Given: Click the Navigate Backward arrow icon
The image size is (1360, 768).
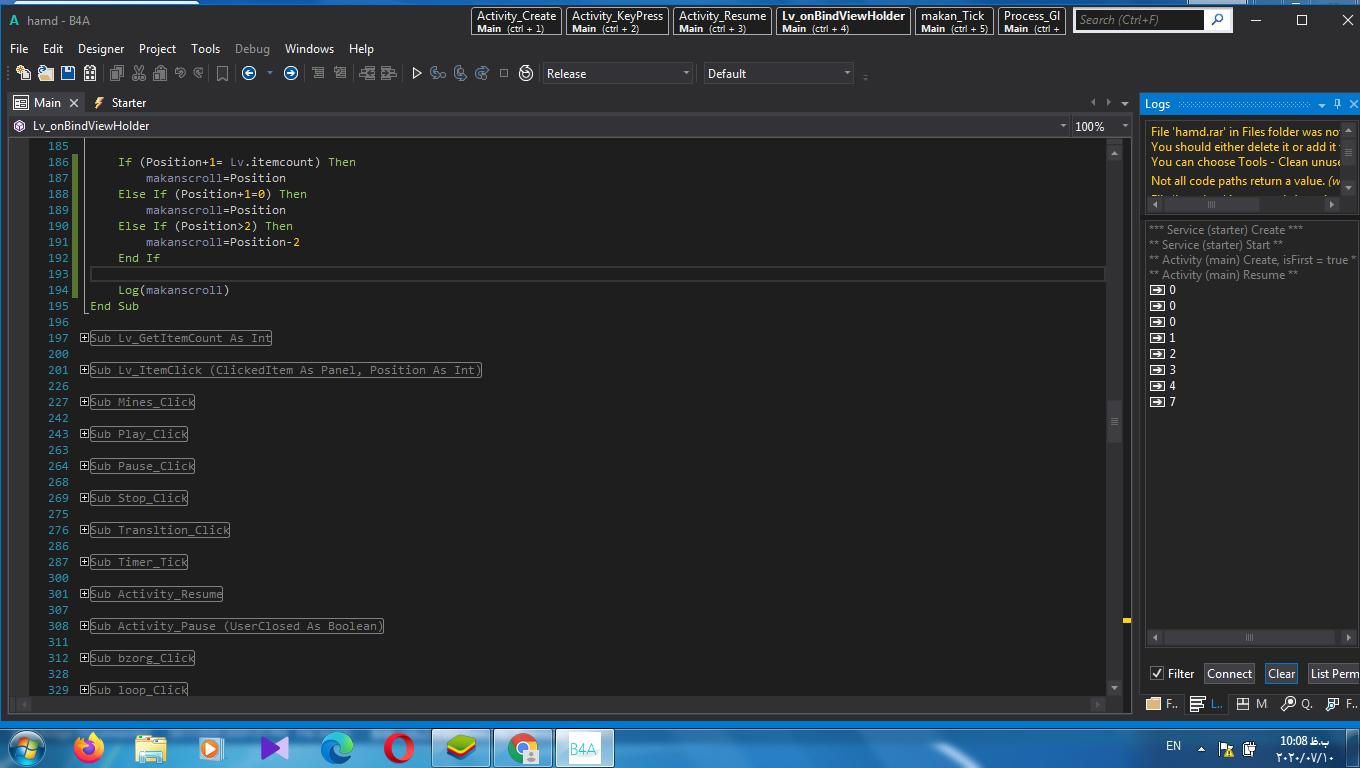Looking at the screenshot, I should click(x=249, y=73).
